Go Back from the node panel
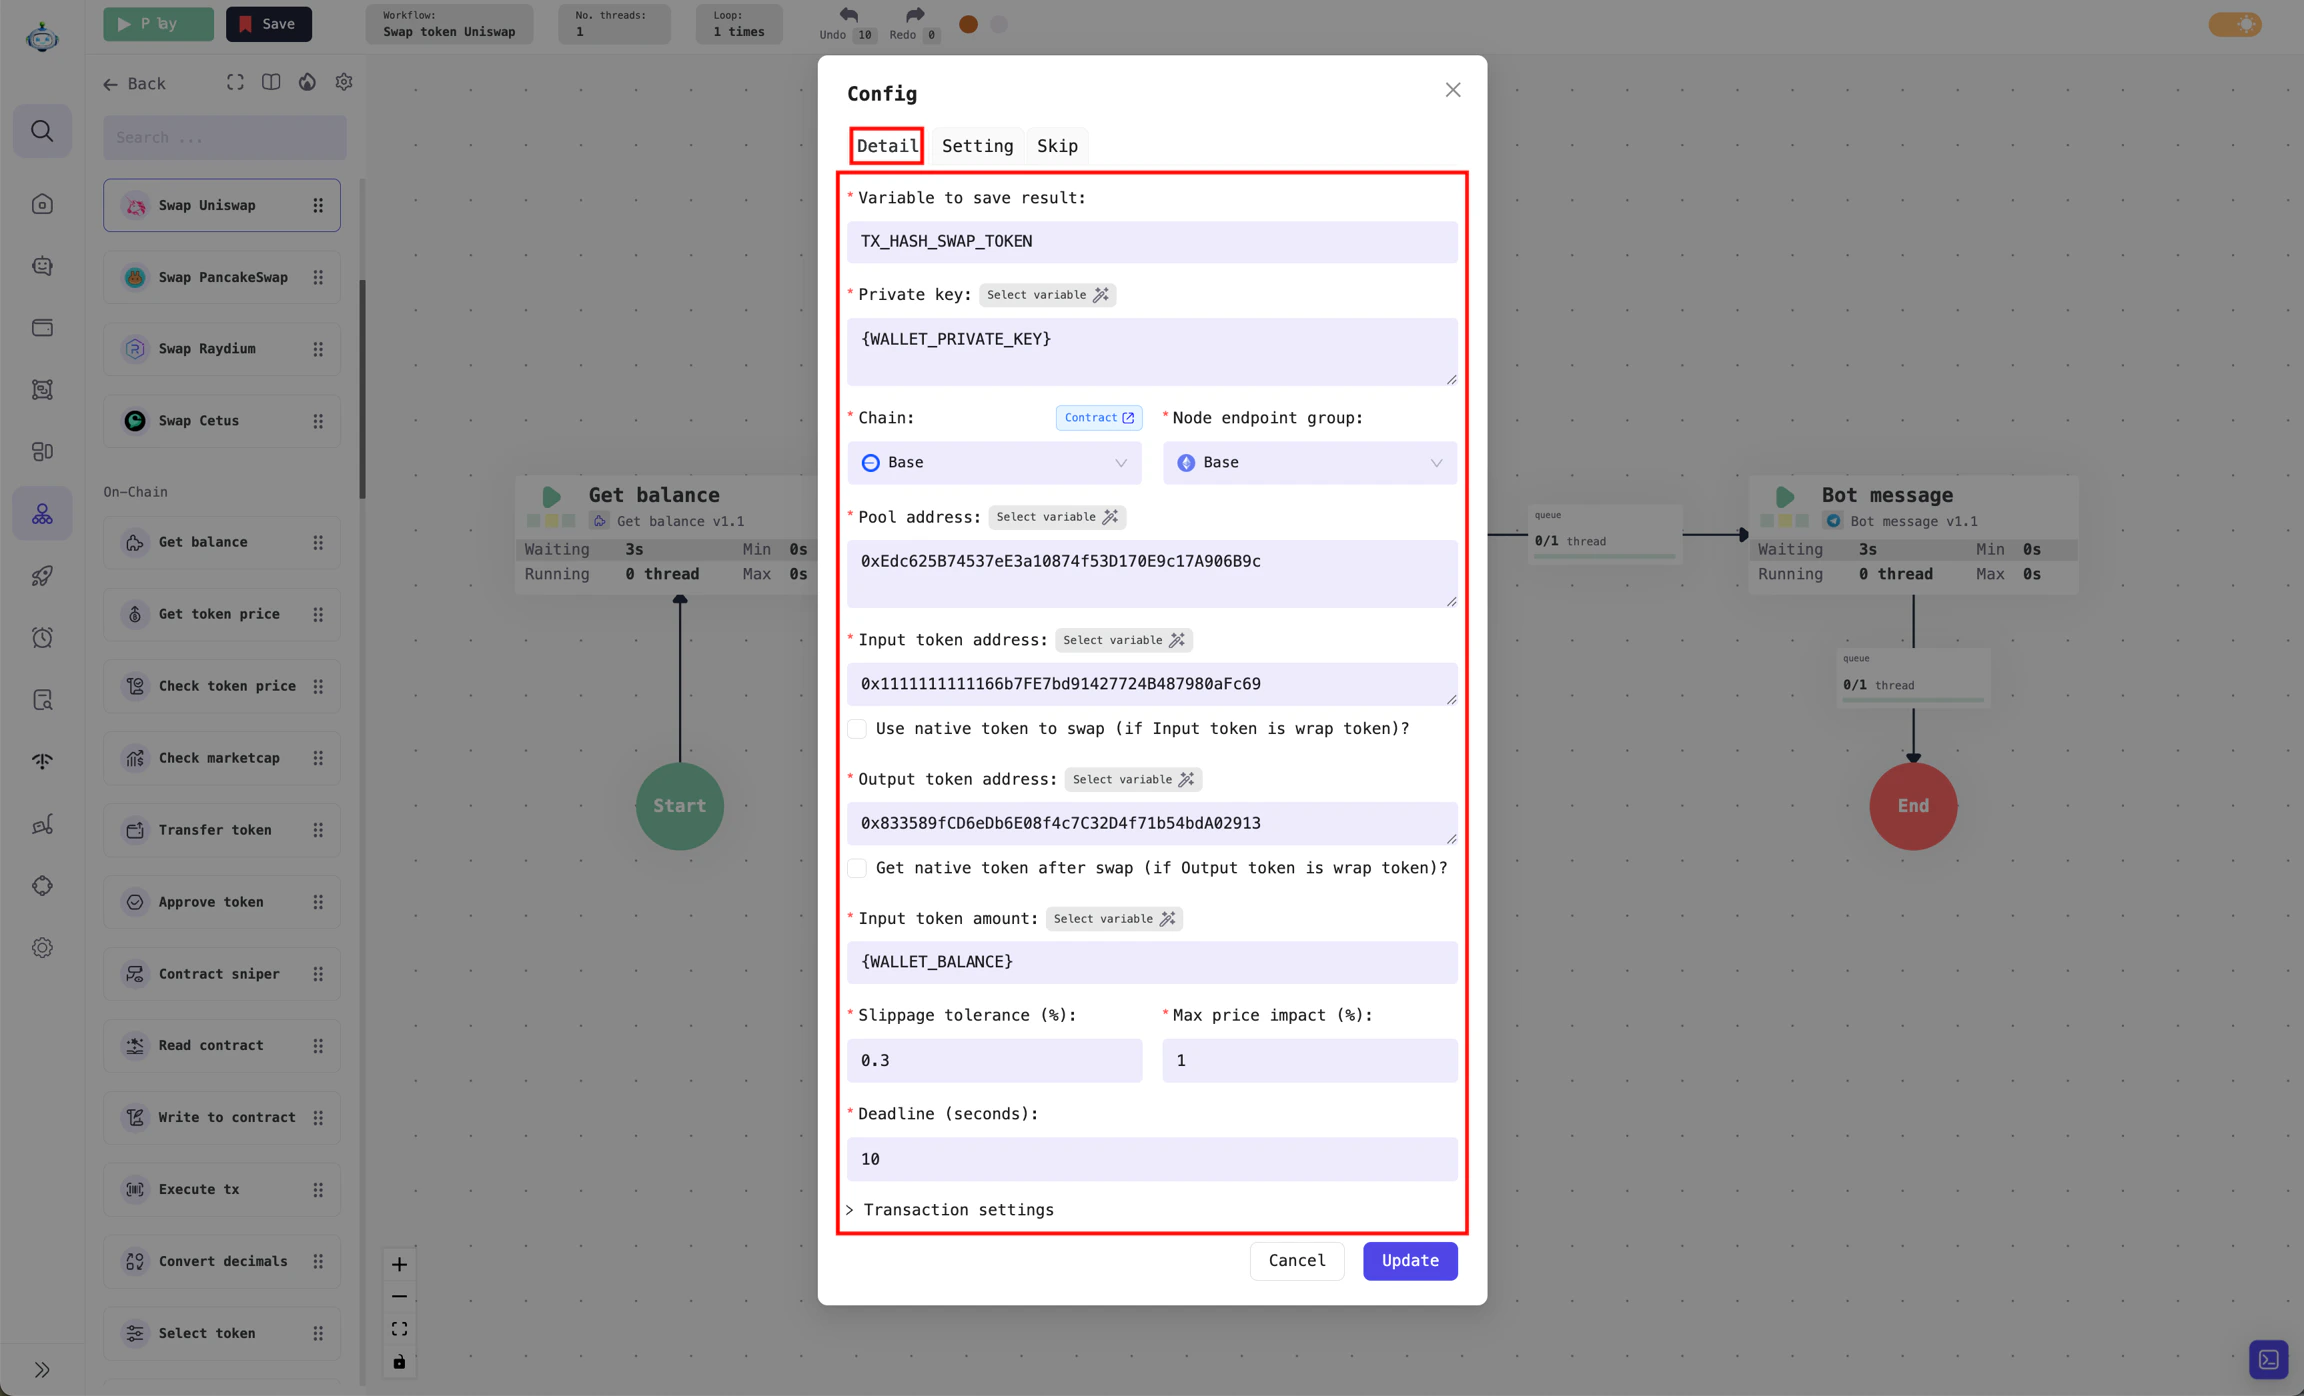 [134, 84]
